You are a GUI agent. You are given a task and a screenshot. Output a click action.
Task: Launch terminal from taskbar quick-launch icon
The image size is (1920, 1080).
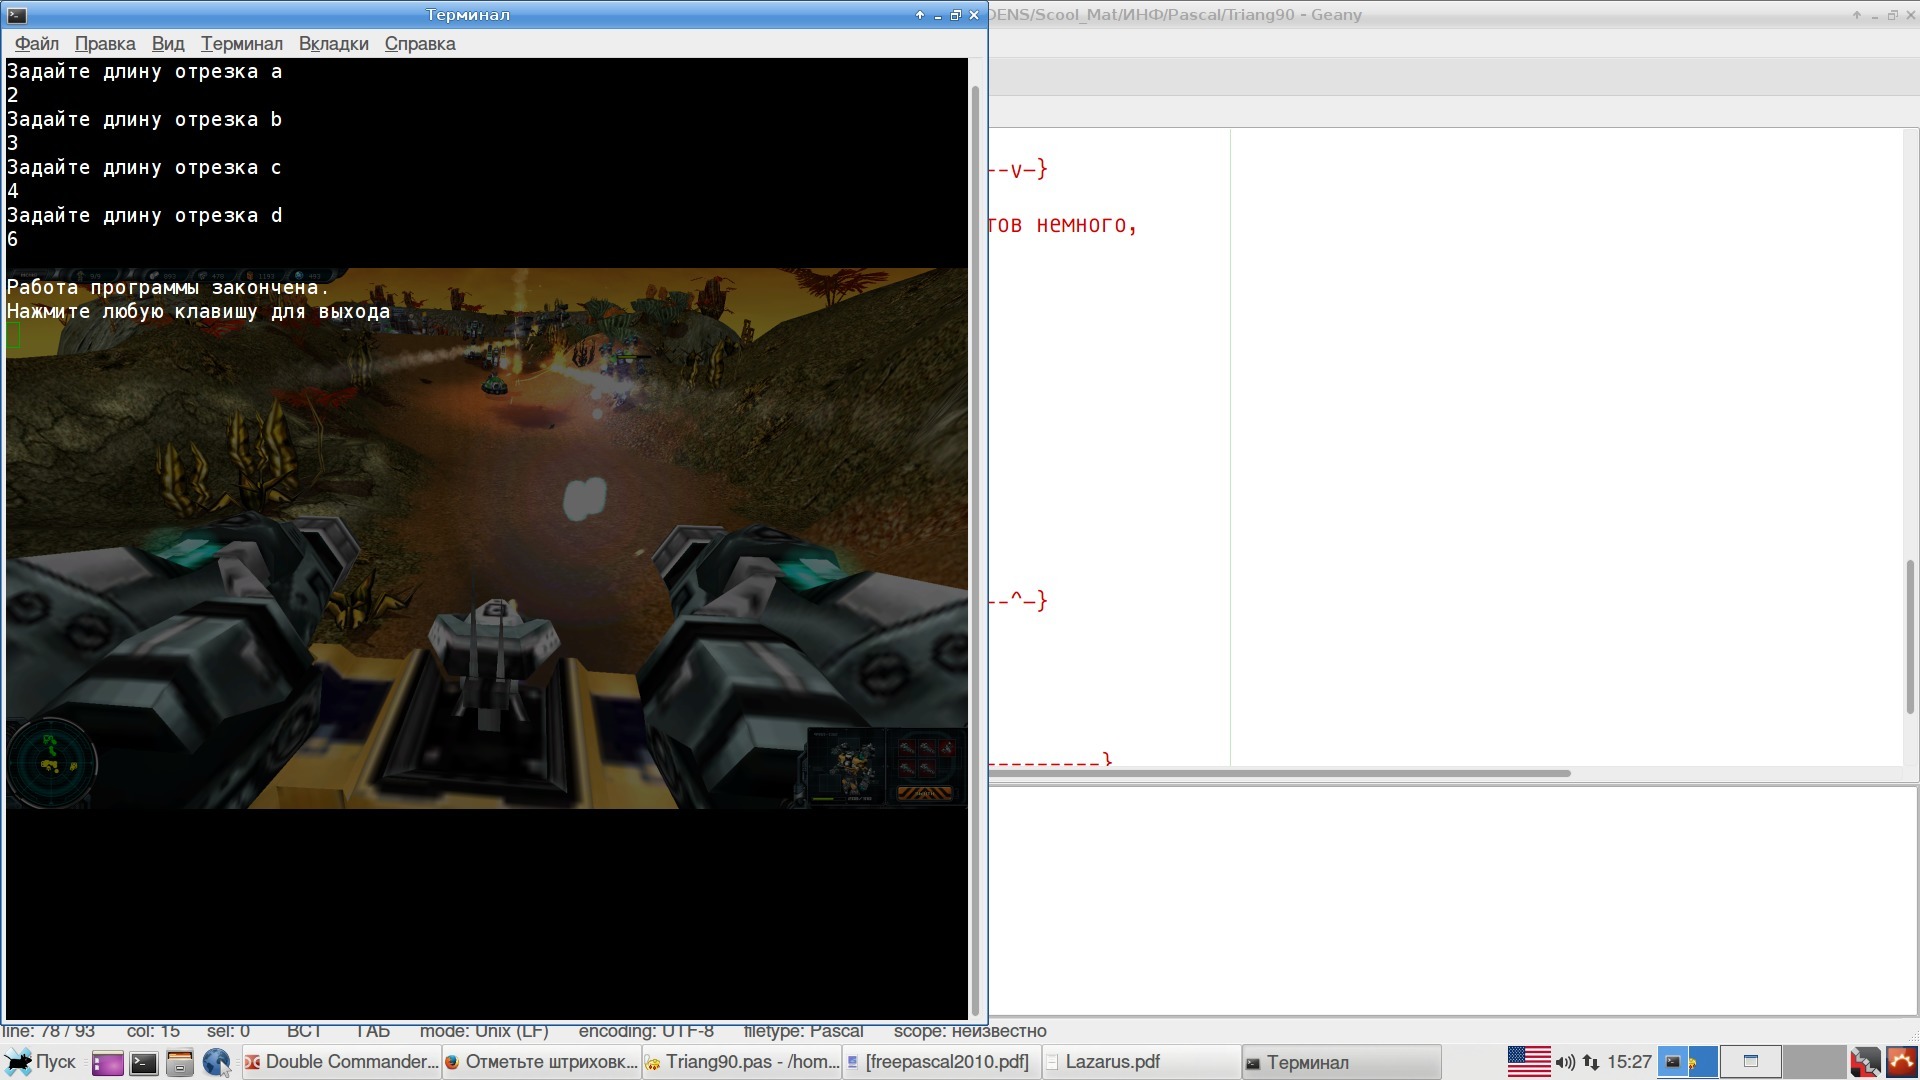pos(144,1063)
